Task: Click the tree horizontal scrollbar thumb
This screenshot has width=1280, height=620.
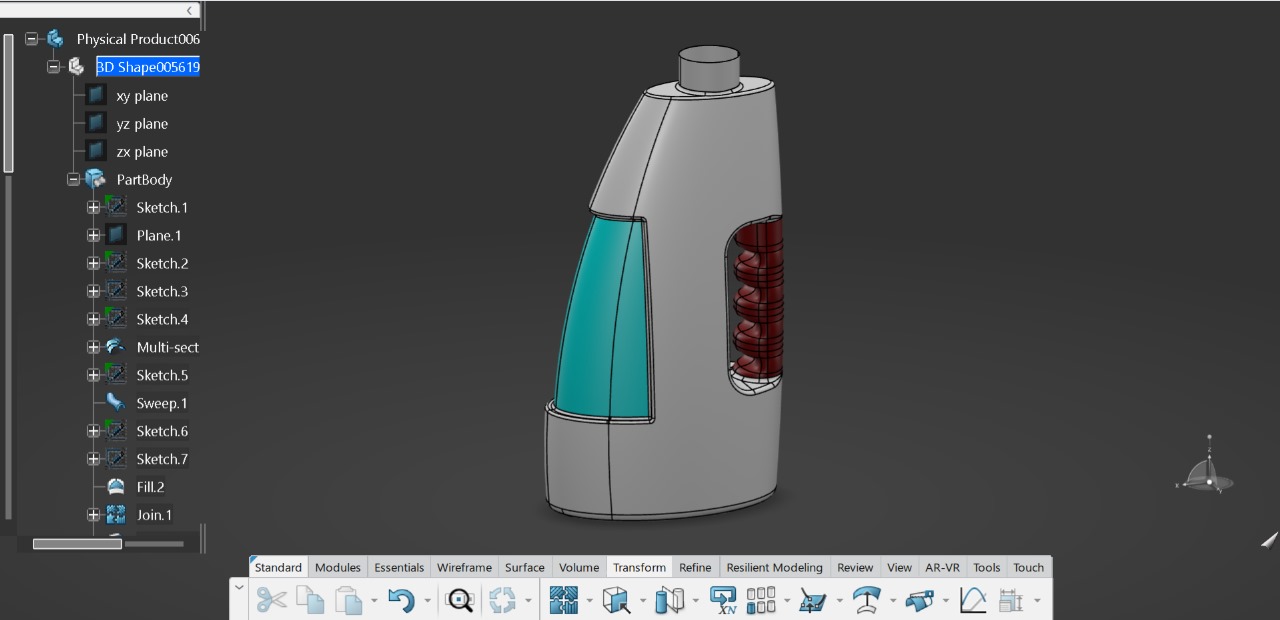Action: pos(78,544)
